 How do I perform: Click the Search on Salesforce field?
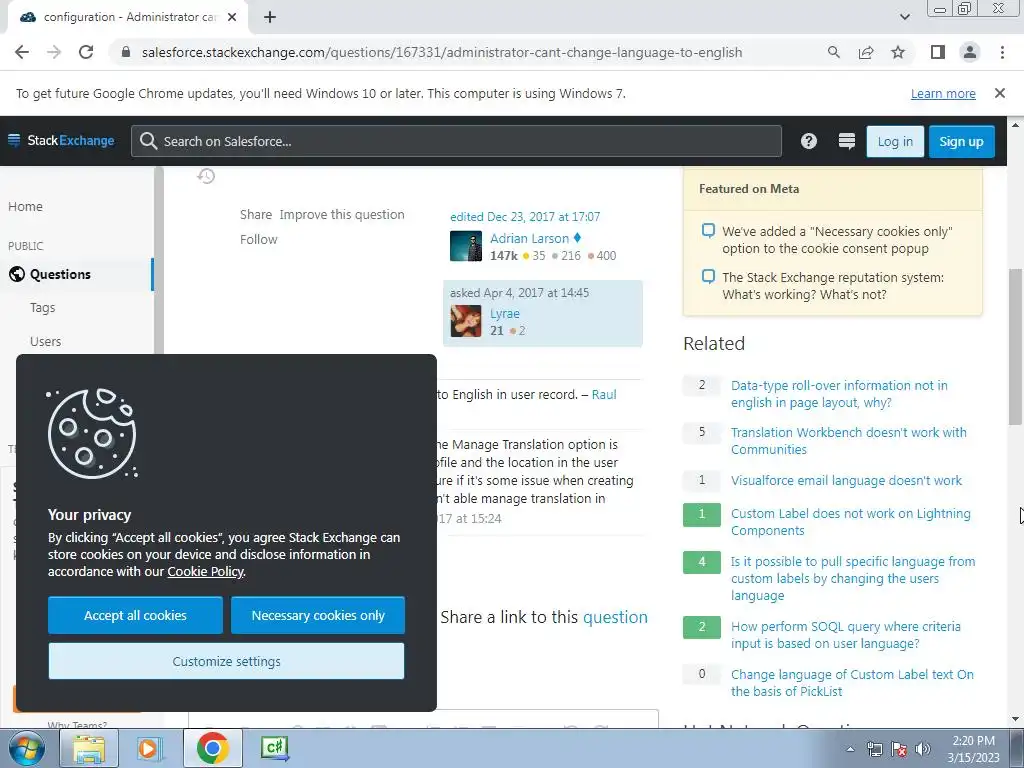(456, 141)
